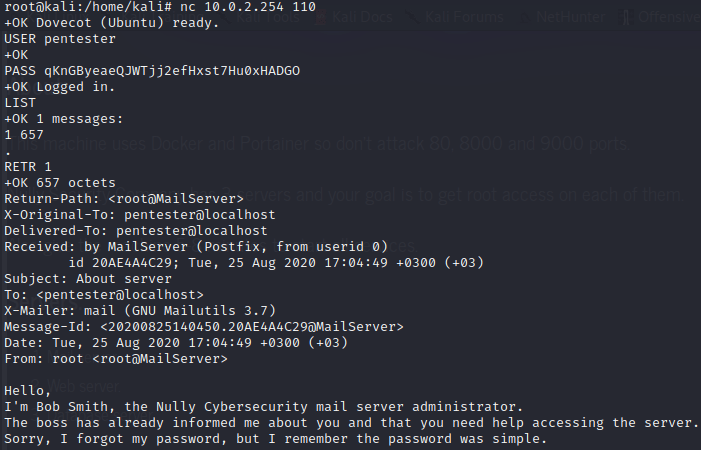Viewport: 701px width, 450px height.
Task: Click the red Kali Docs bookmark icon
Action: 321,17
